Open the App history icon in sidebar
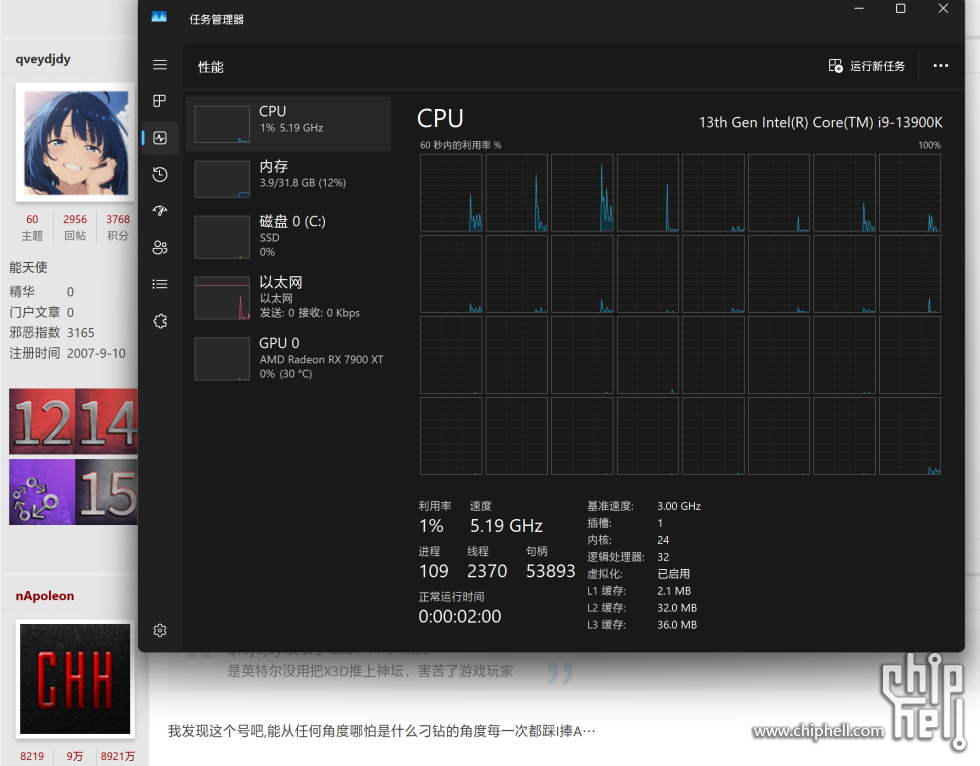The width and height of the screenshot is (980, 766). point(160,174)
